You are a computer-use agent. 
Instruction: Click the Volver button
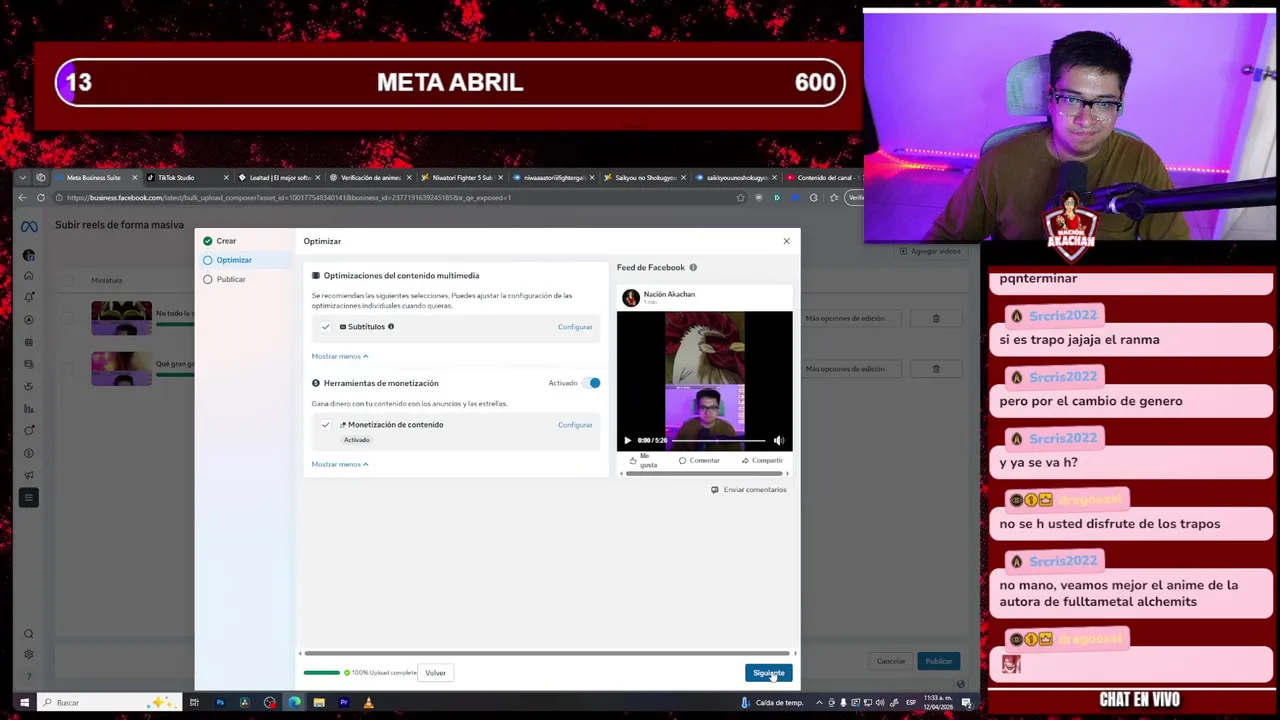(x=435, y=673)
